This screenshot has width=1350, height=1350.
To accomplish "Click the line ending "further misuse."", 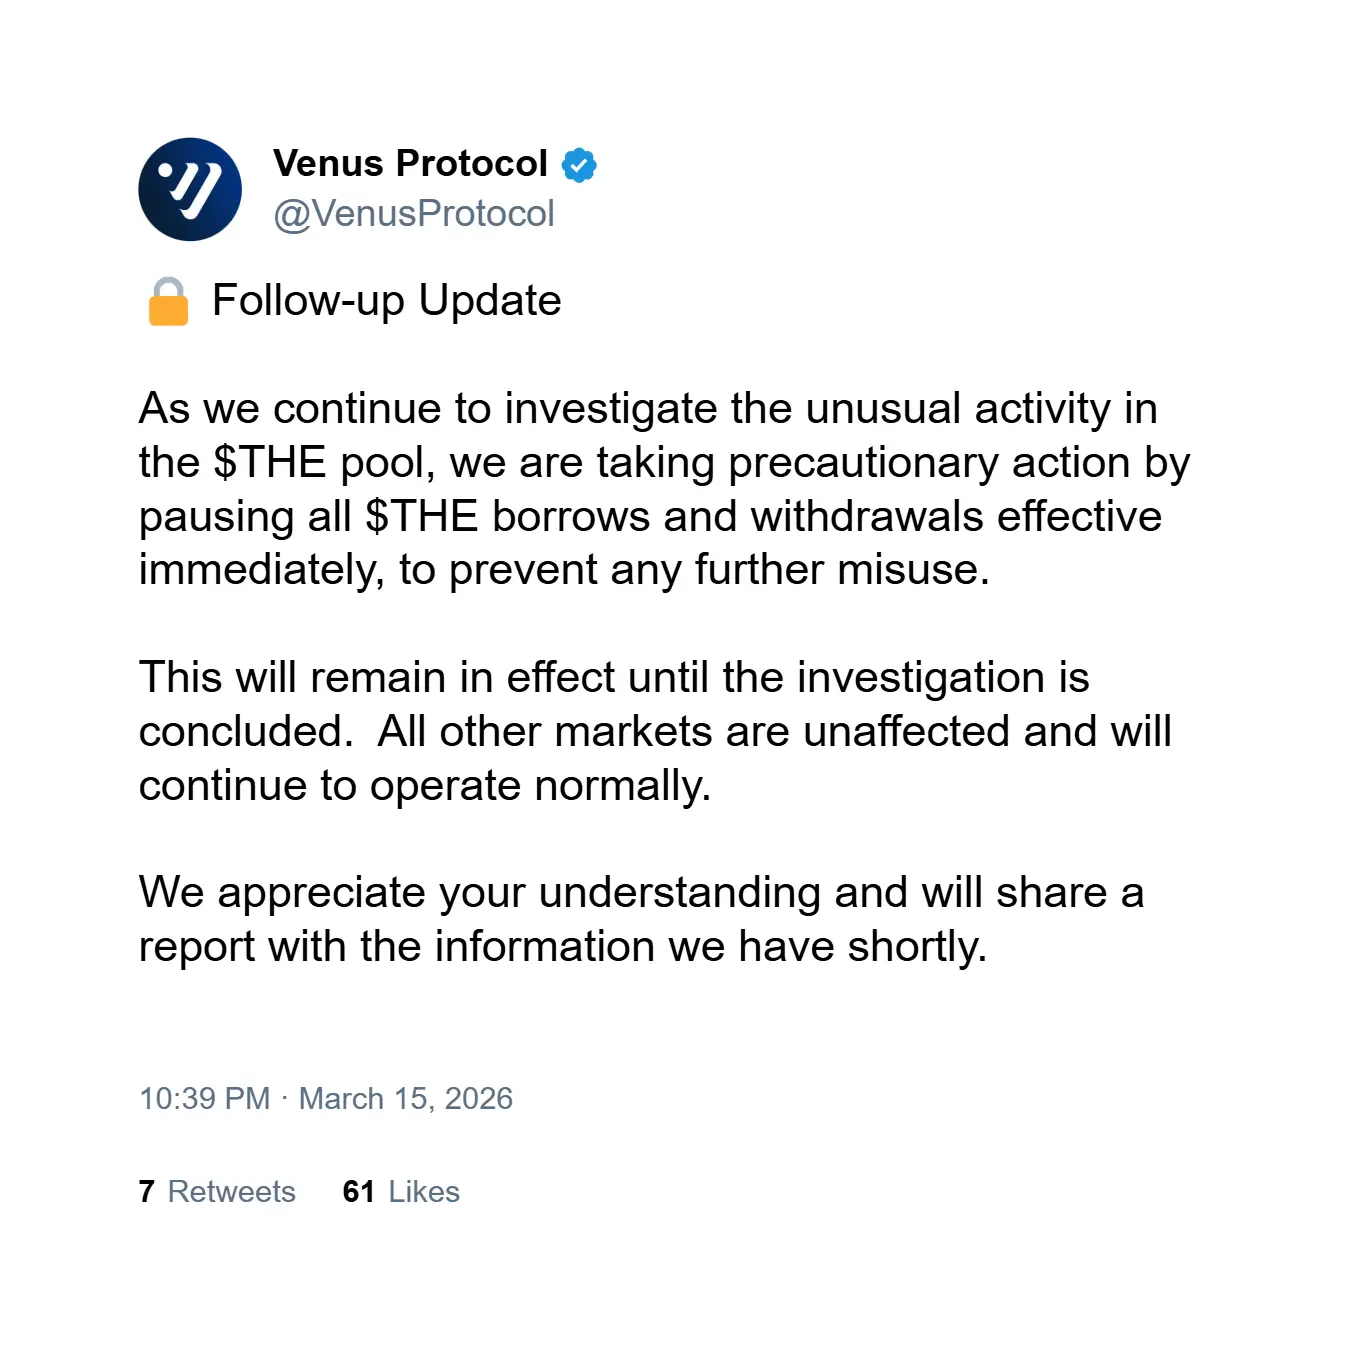I will (x=564, y=570).
